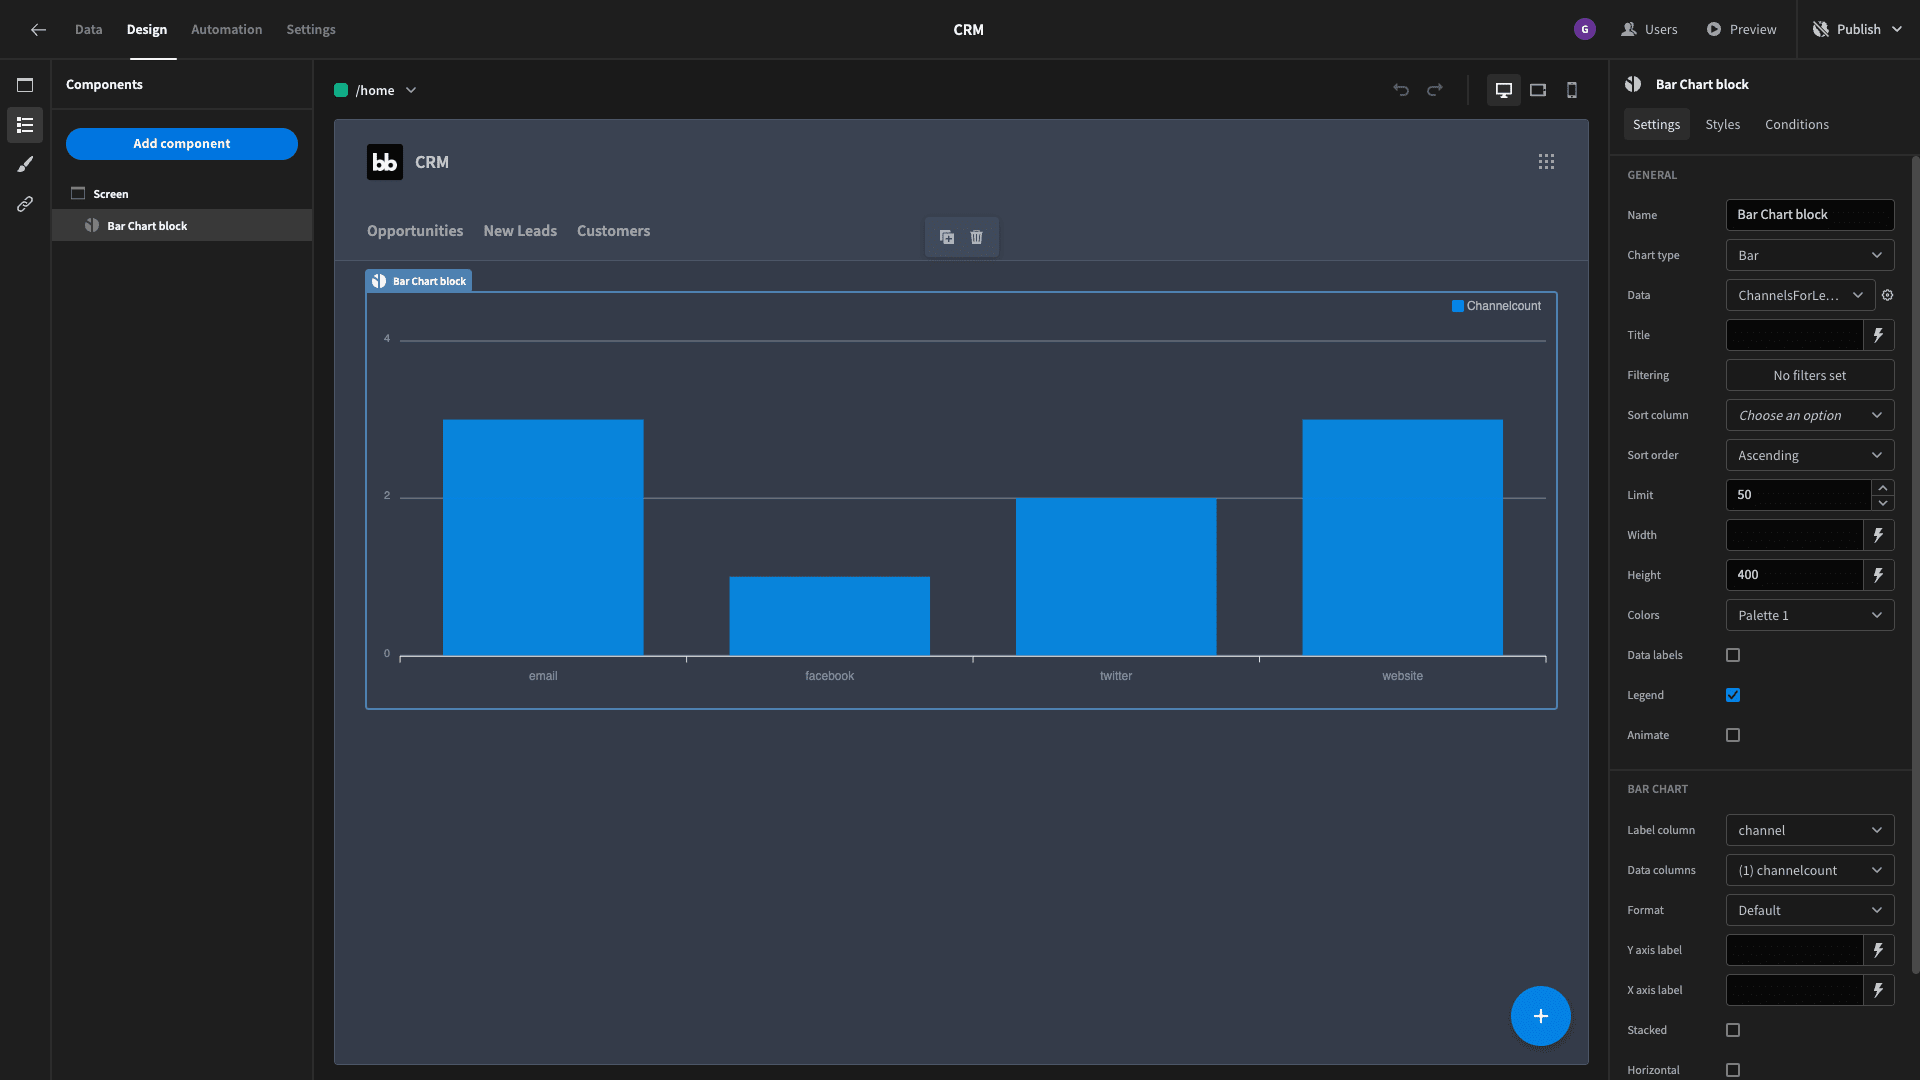Screen dimensions: 1920x1080
Task: Enable the Data labels checkbox
Action: click(1733, 655)
